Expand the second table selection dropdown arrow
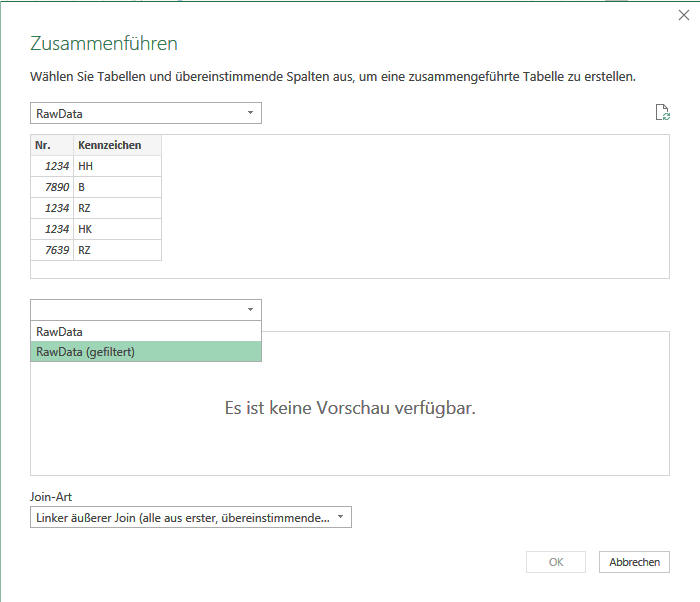The image size is (700, 602). pyautogui.click(x=250, y=309)
